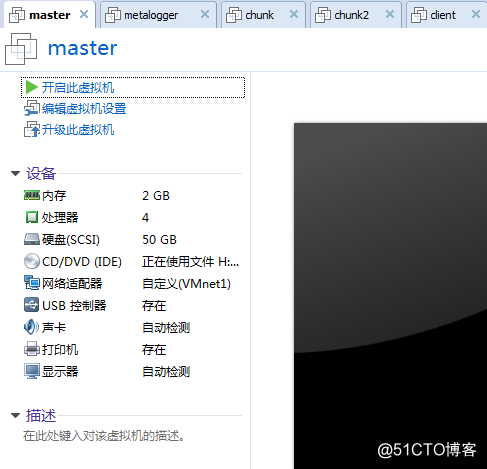Click the VM icon on chunk2 tab
This screenshot has width=487, height=469.
click(x=323, y=15)
